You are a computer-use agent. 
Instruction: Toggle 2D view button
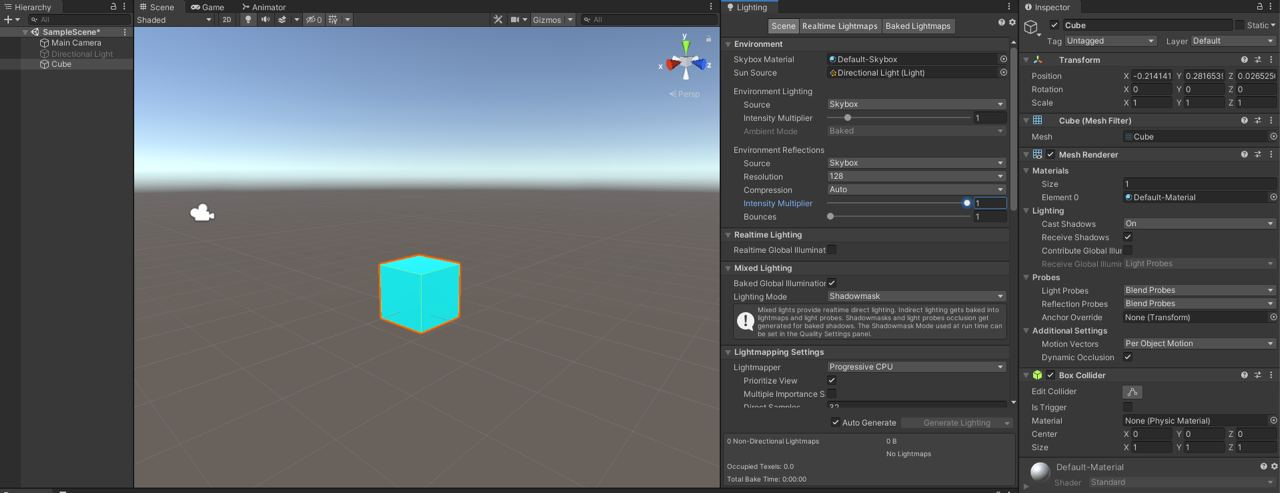pos(226,19)
